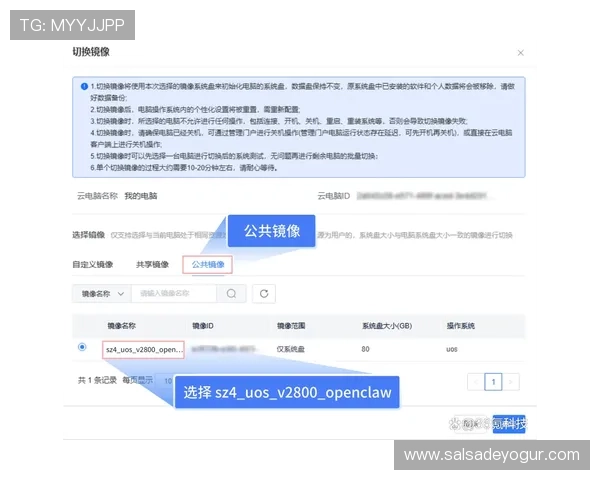Click the magnifier search icon
This screenshot has height=480, width=600.
(x=231, y=294)
